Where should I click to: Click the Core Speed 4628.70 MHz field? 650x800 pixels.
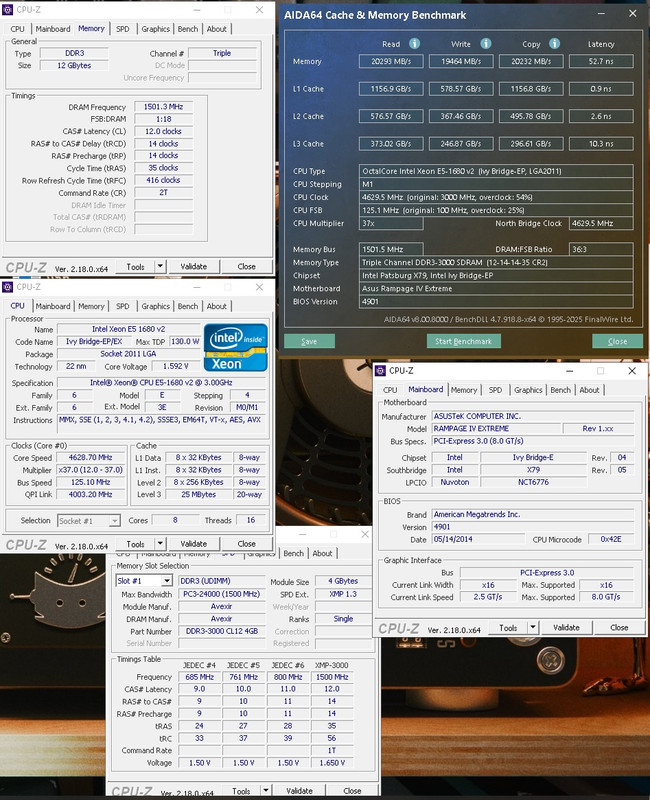(91, 458)
